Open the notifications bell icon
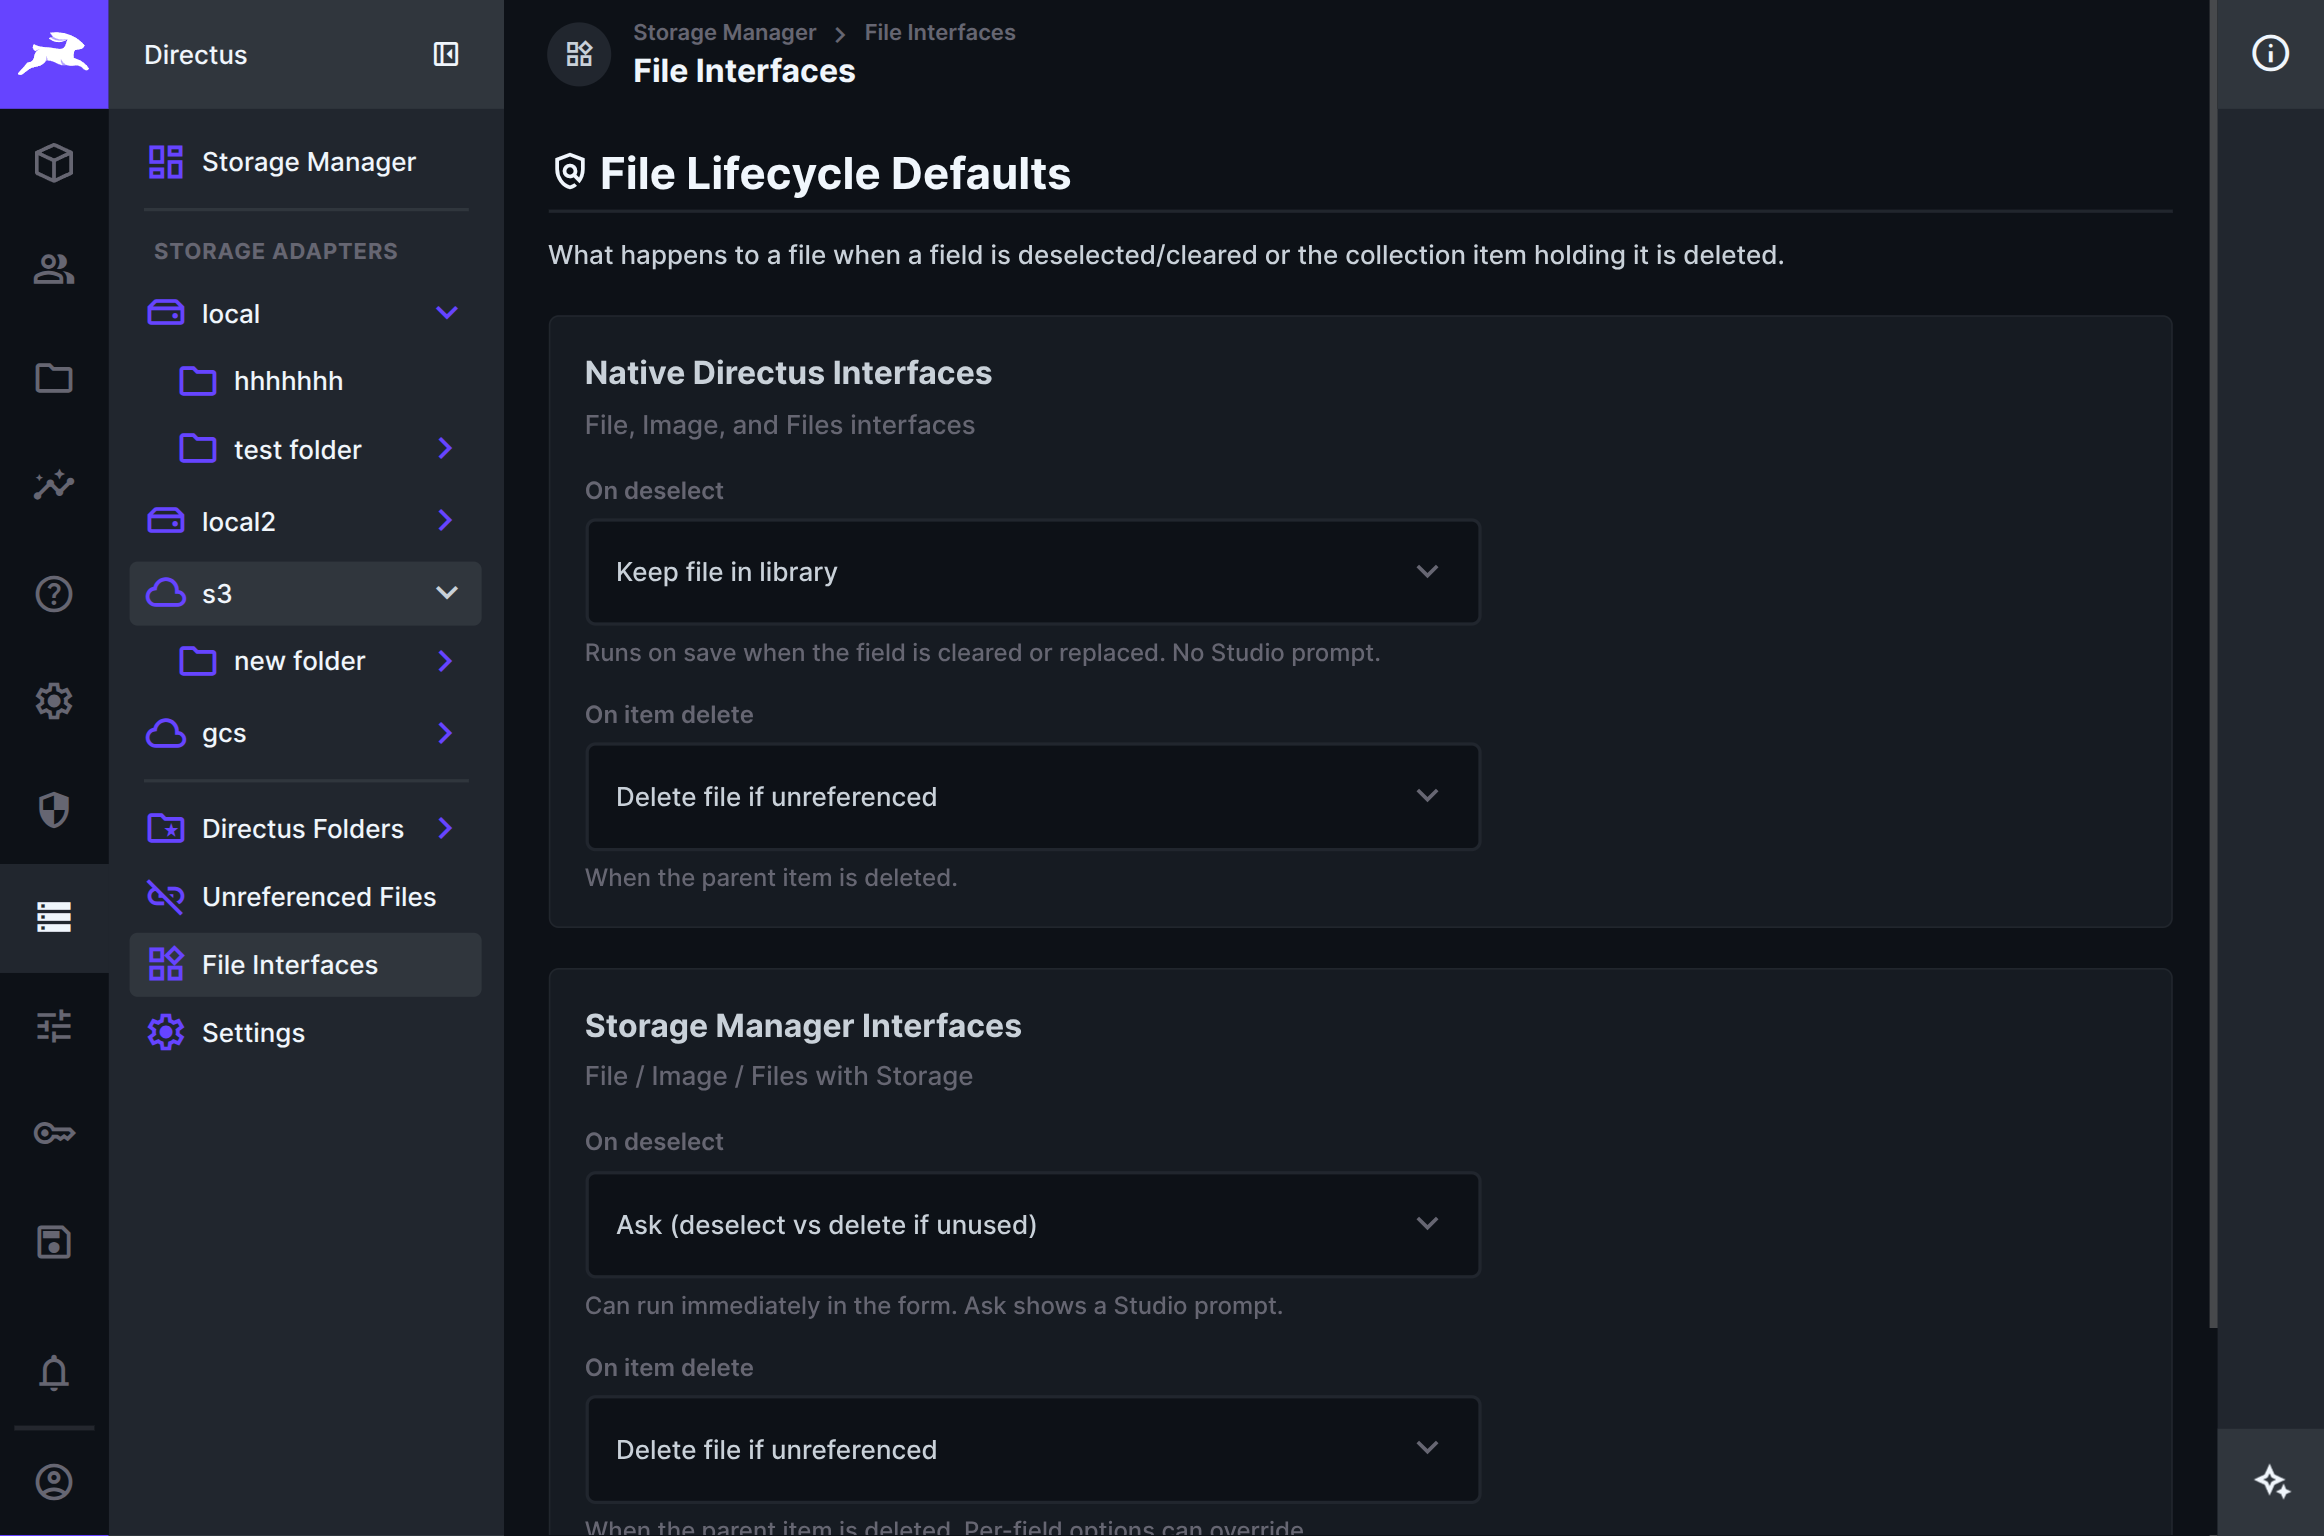Image resolution: width=2324 pixels, height=1536 pixels. (54, 1373)
